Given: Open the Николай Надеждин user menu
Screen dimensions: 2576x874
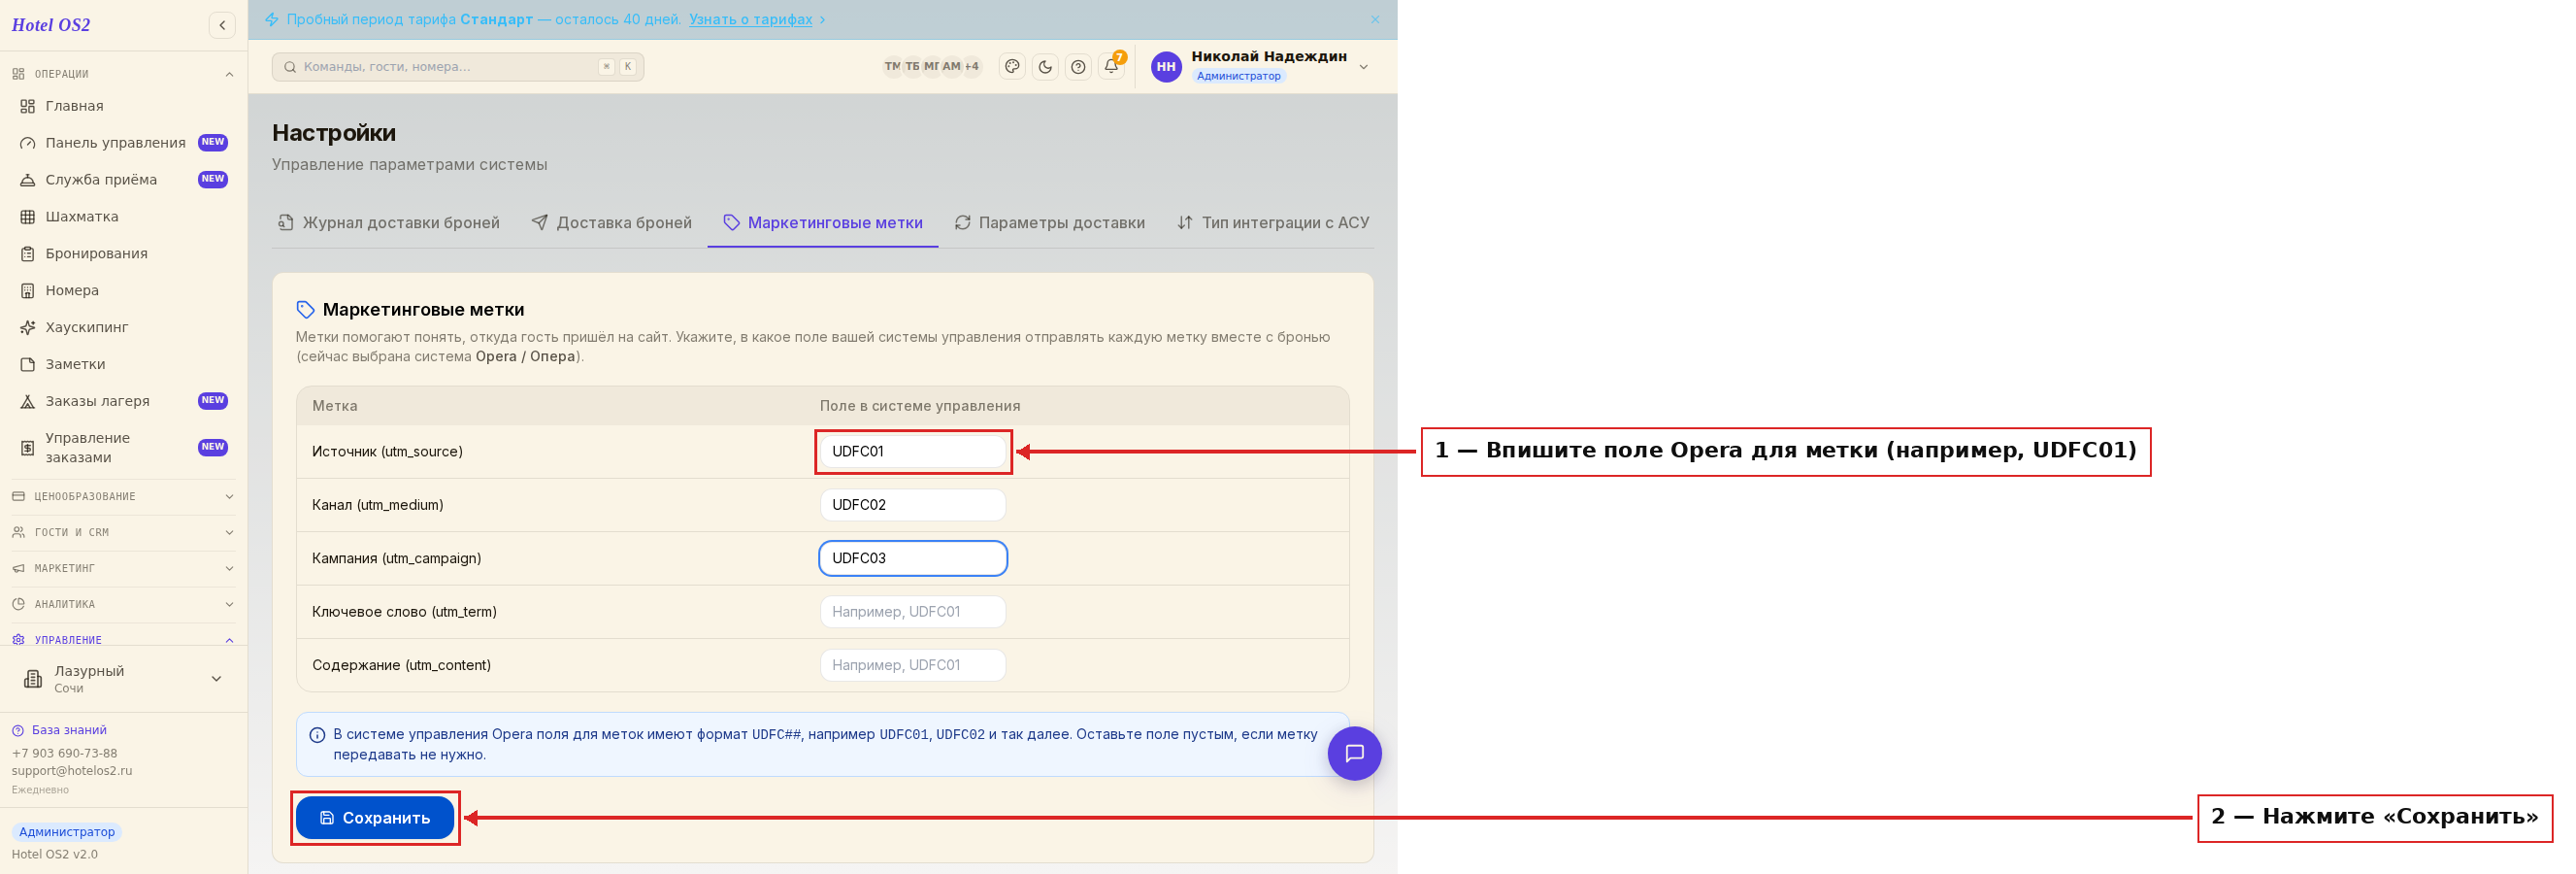Looking at the screenshot, I should click(x=1260, y=67).
